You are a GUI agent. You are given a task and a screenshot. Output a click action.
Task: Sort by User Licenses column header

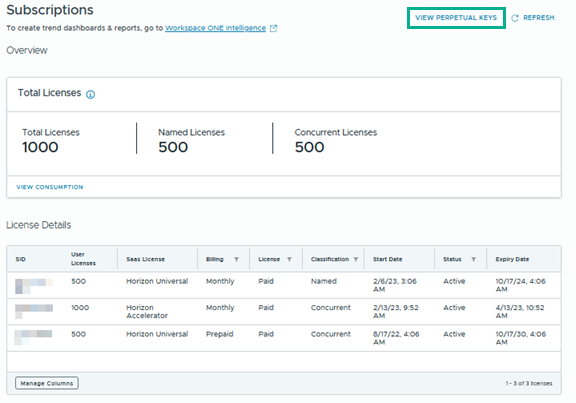click(83, 259)
